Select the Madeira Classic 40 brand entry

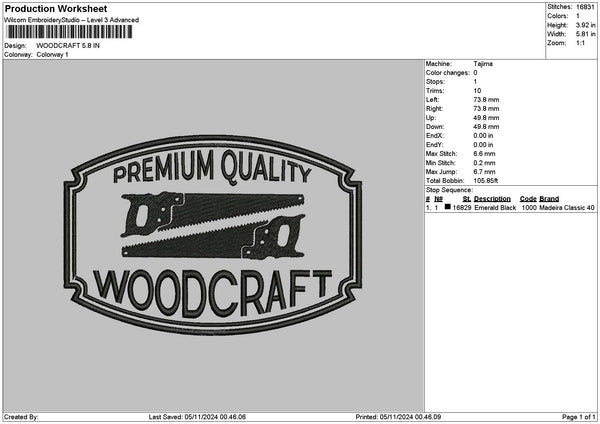coord(568,208)
